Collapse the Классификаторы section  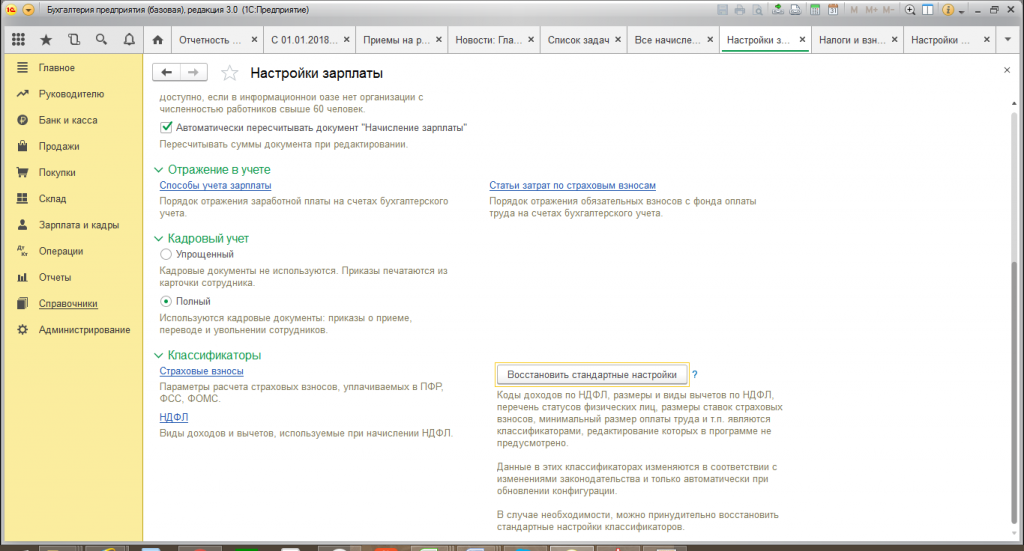pyautogui.click(x=158, y=356)
